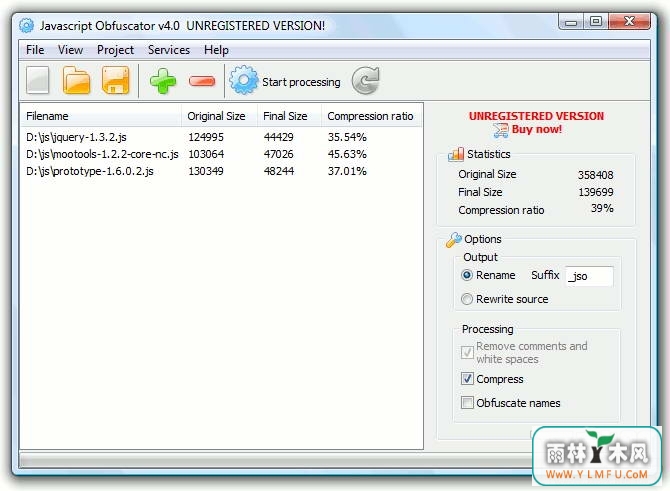This screenshot has height=491, width=670.
Task: Open the Services menu
Action: tap(169, 50)
